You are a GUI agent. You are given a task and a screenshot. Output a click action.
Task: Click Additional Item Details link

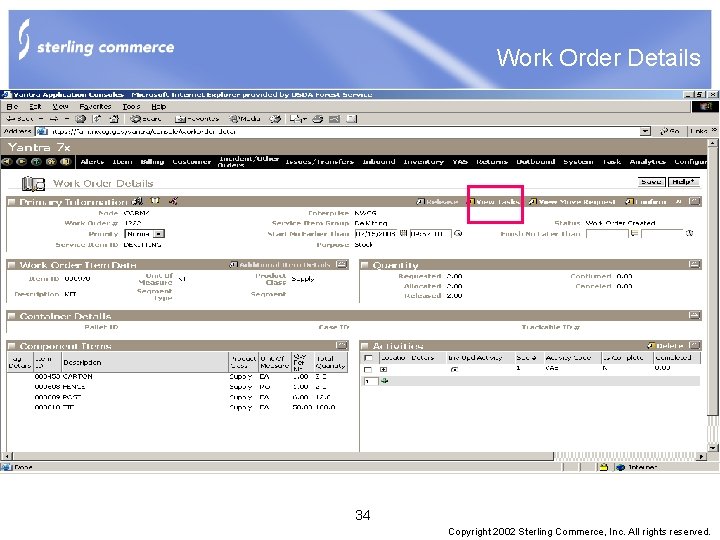(280, 264)
